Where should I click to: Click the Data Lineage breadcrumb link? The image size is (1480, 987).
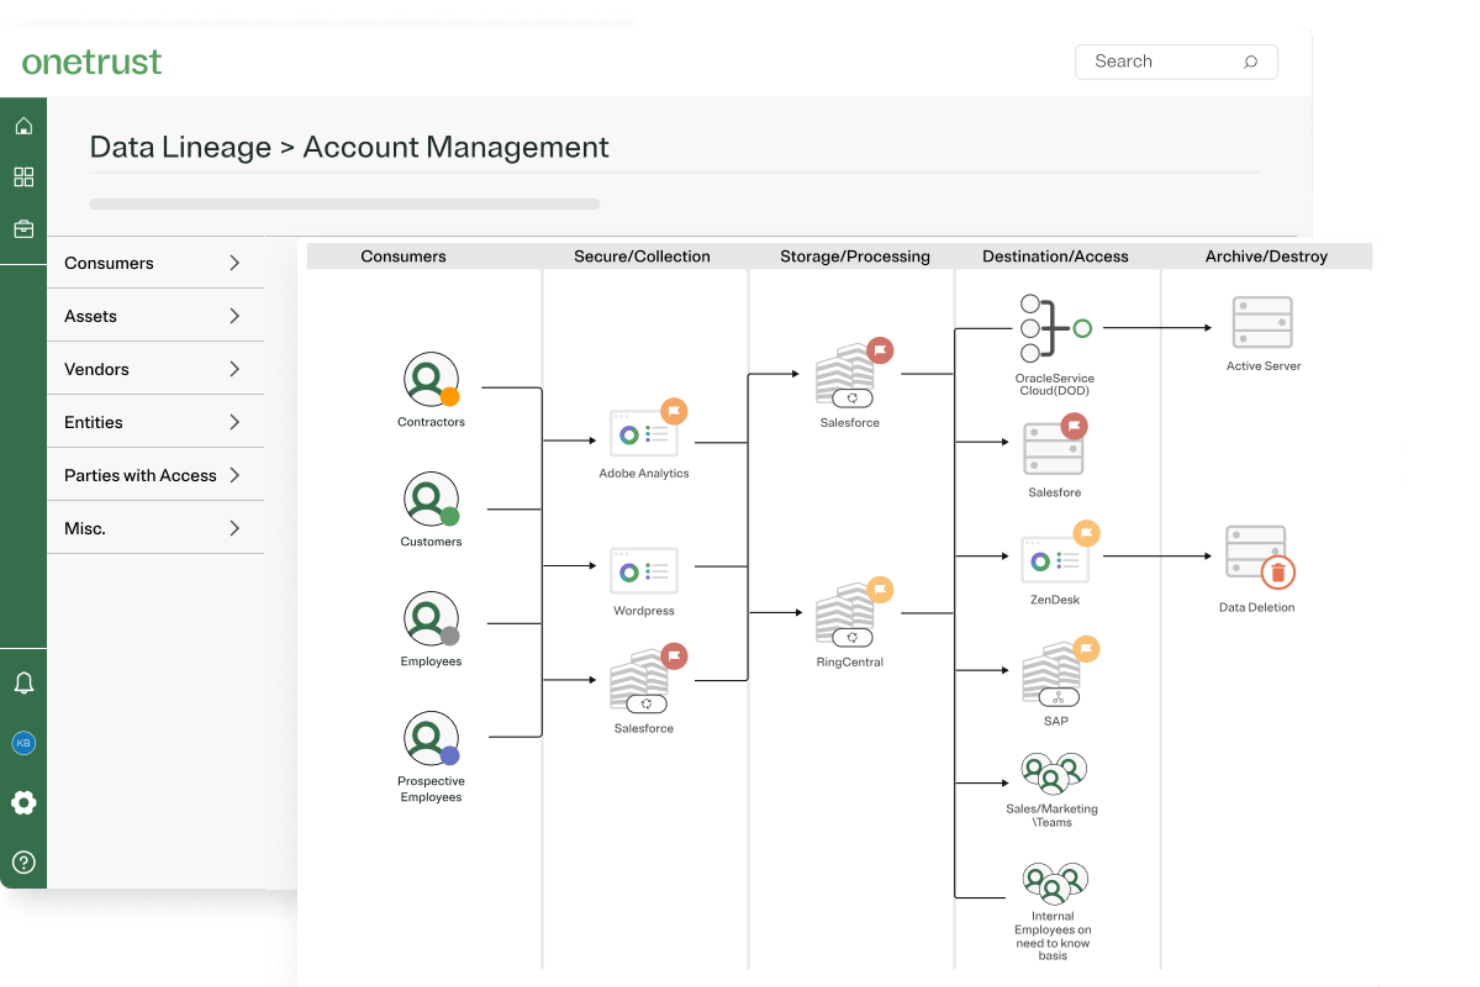click(x=181, y=147)
